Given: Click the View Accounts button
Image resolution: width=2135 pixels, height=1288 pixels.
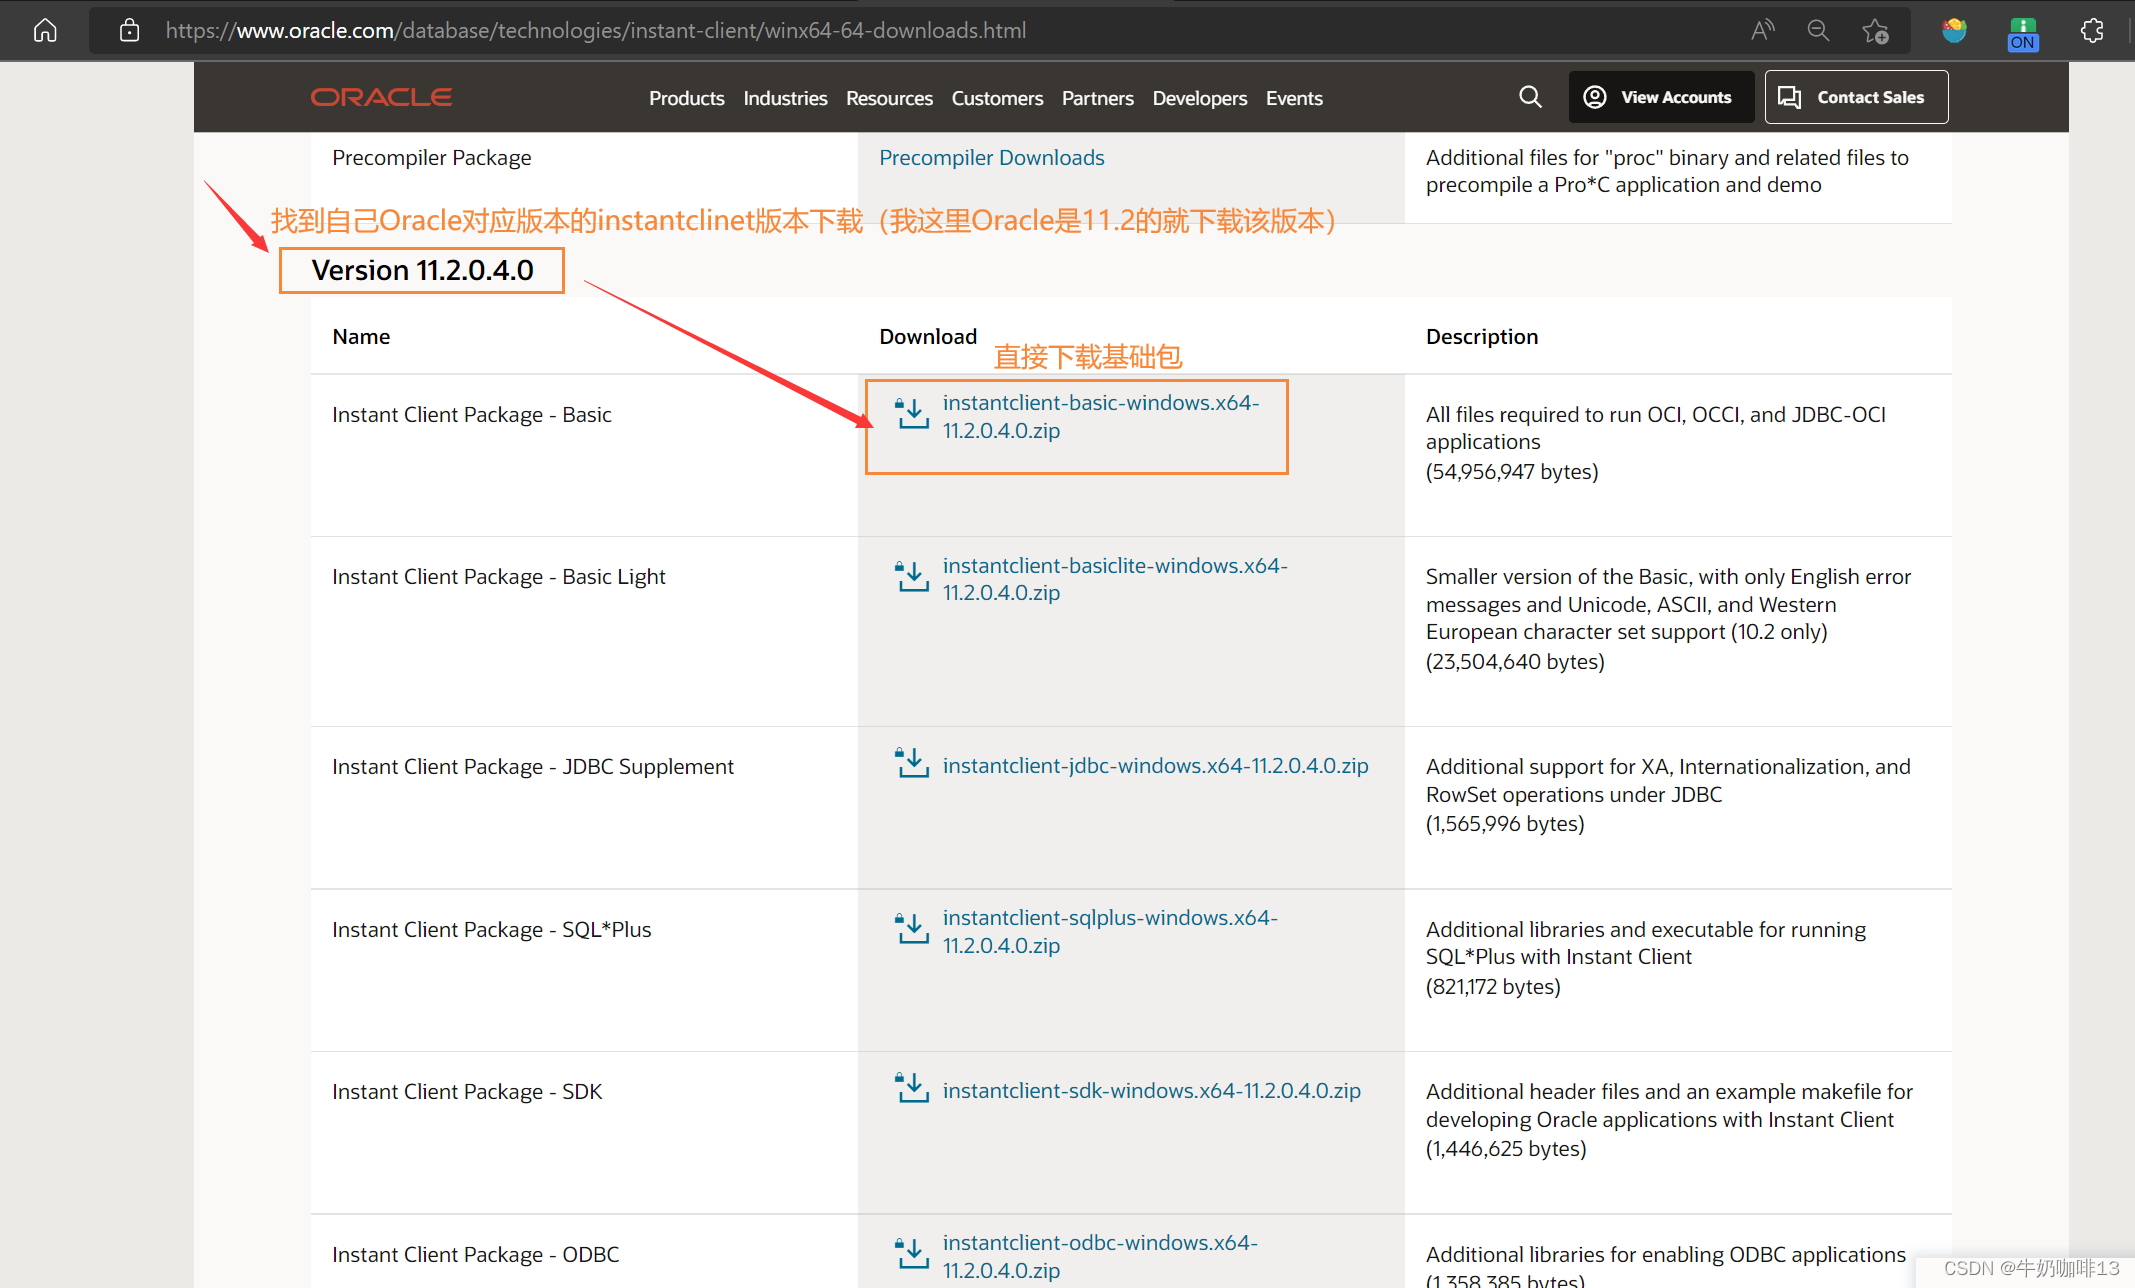Looking at the screenshot, I should [x=1661, y=97].
